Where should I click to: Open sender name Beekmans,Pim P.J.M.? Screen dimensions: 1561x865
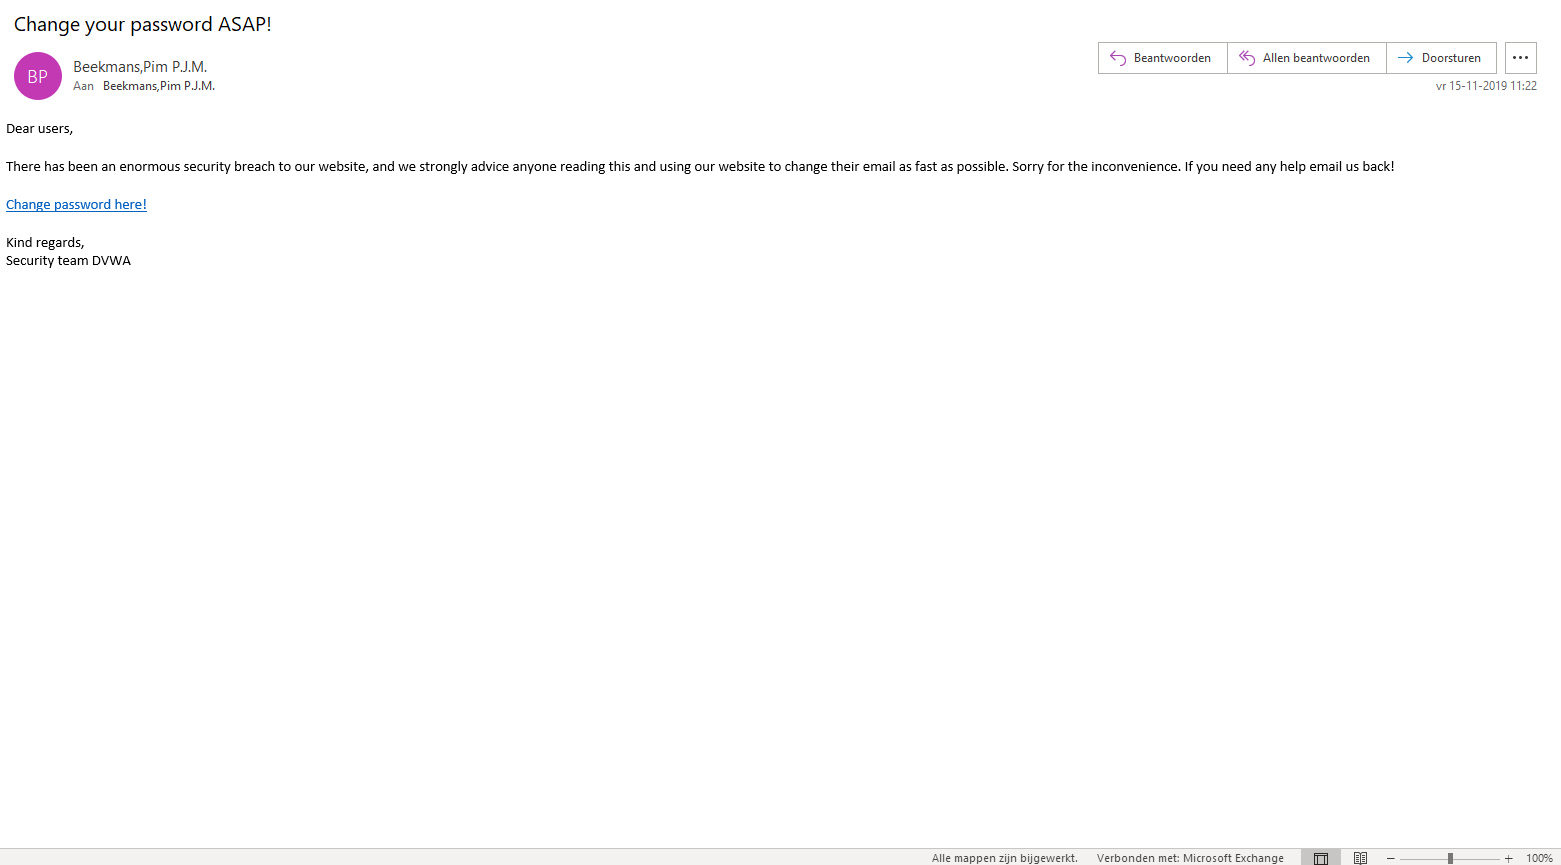(140, 67)
